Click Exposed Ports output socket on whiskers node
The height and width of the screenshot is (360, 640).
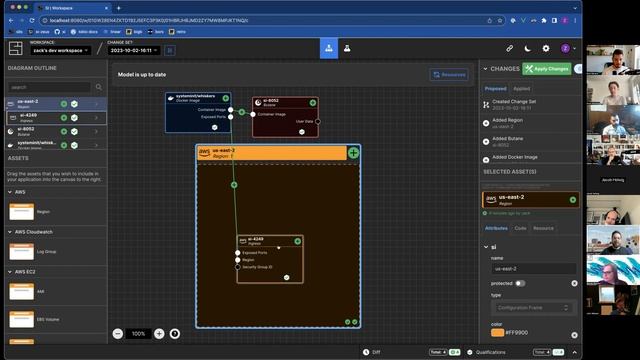point(231,117)
